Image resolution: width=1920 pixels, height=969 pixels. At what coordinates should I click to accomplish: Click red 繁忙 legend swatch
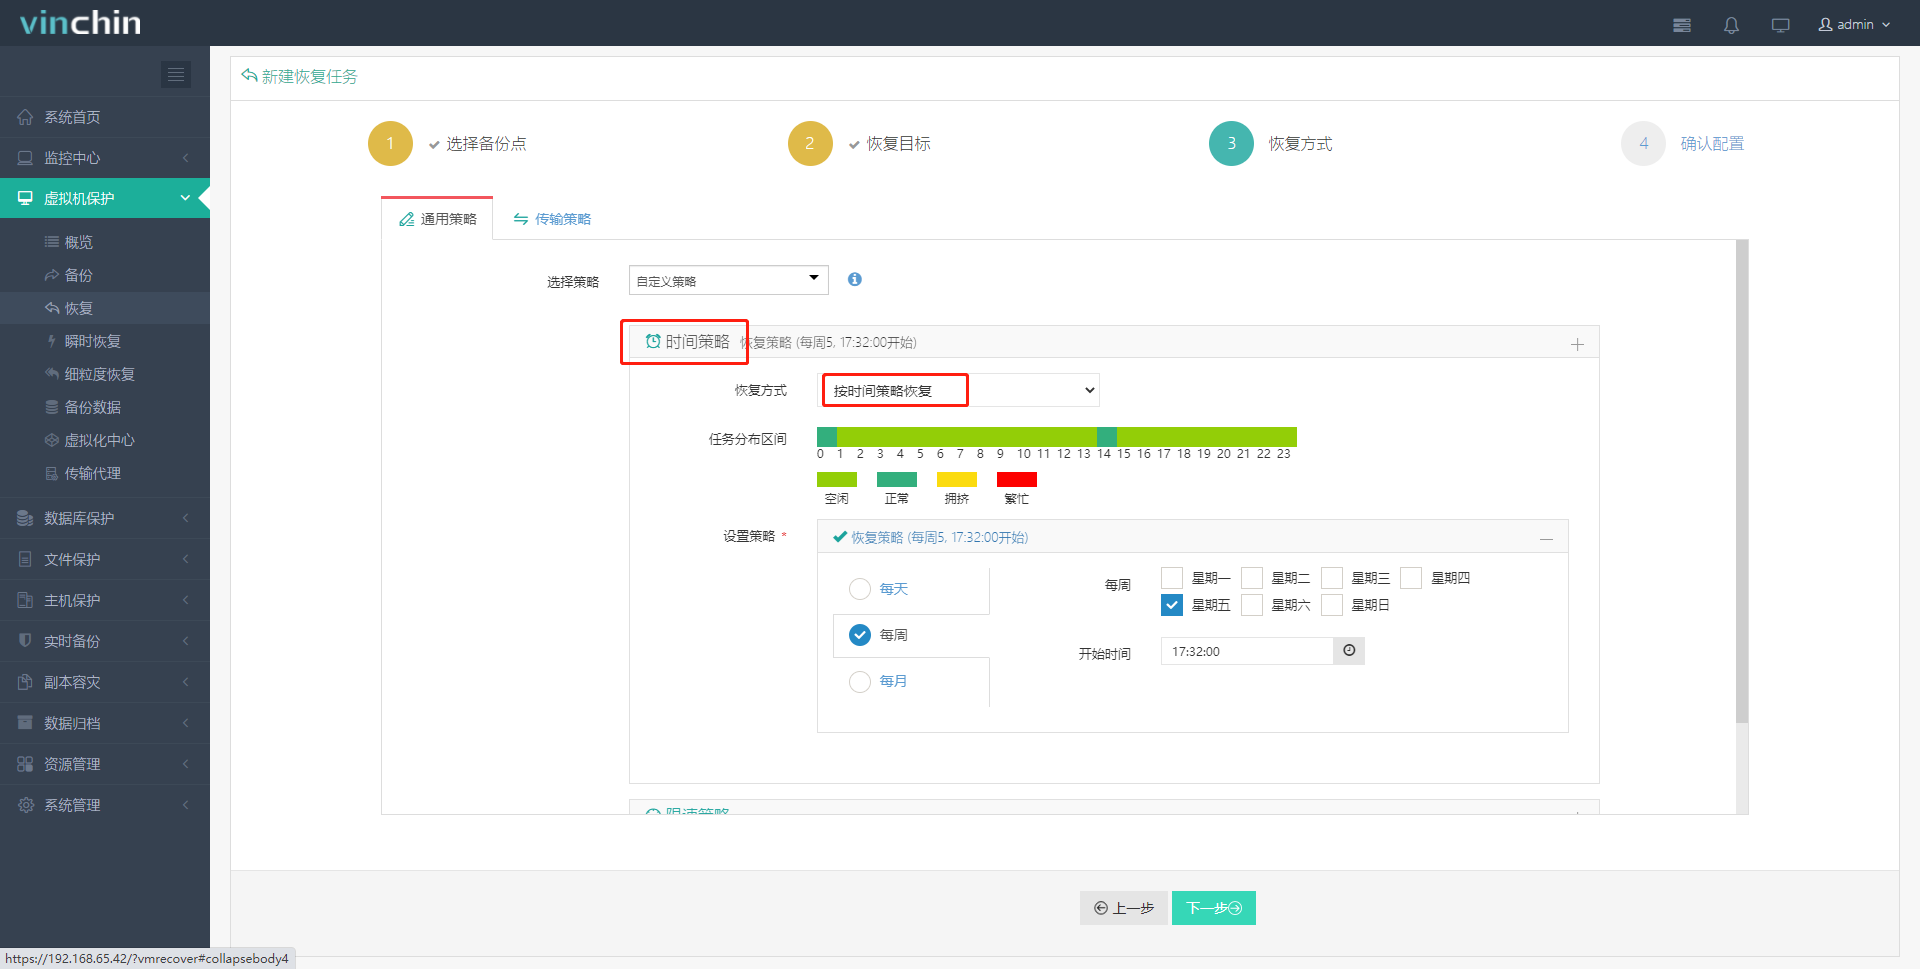(1017, 479)
